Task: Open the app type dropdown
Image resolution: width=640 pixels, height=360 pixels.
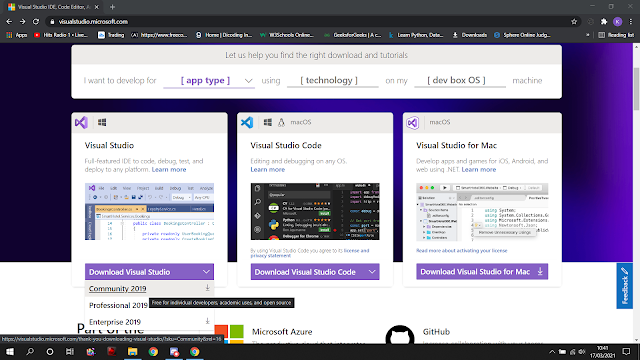Action: (209, 80)
